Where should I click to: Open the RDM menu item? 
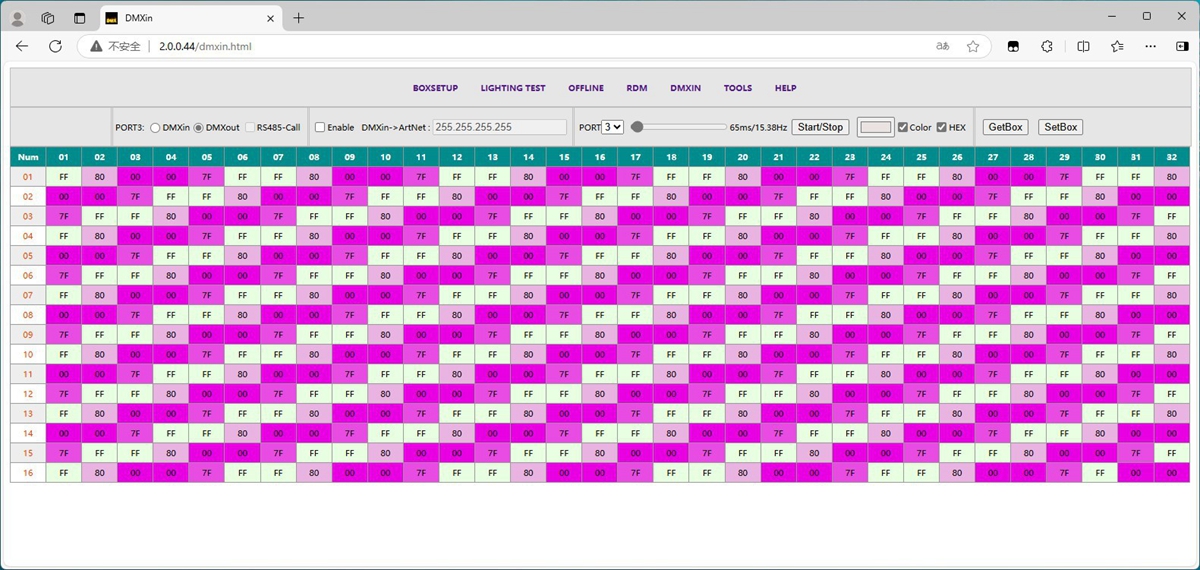[636, 88]
